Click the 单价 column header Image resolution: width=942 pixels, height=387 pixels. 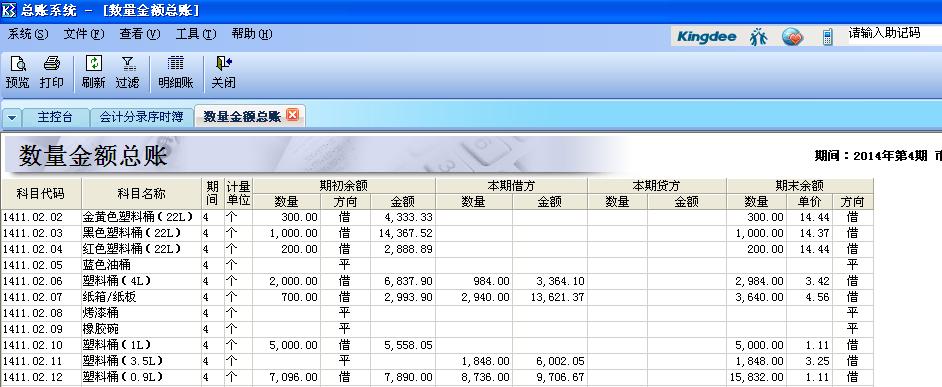pyautogui.click(x=809, y=202)
